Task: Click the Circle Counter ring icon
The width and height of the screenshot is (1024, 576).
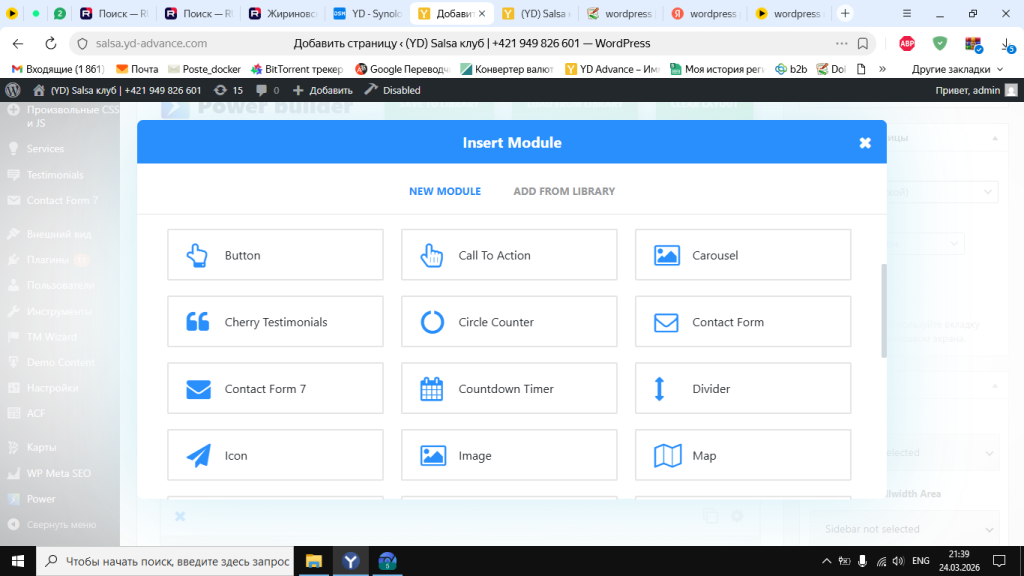Action: (x=431, y=322)
